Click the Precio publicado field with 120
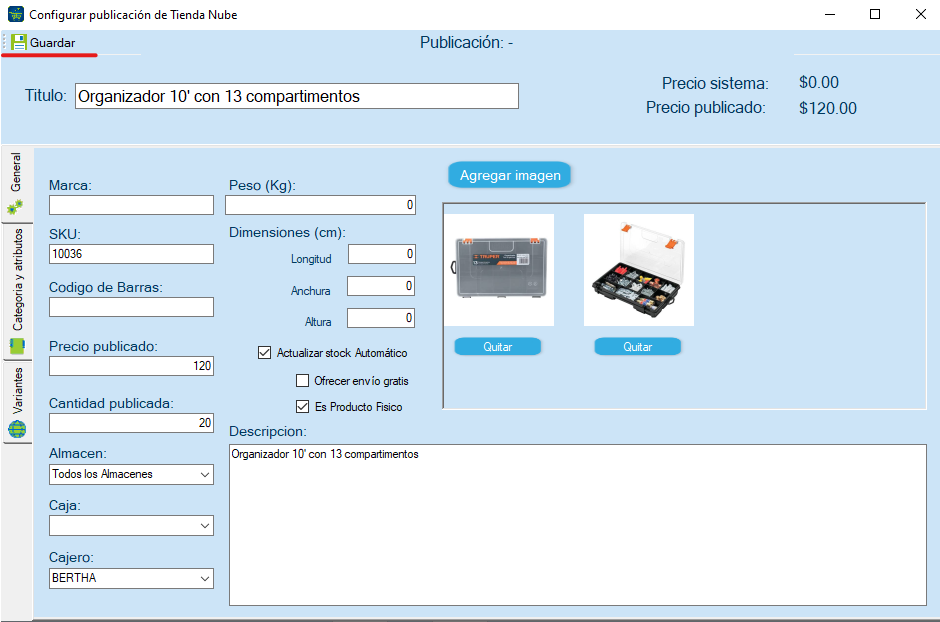Screen dimensions: 940x622 [131, 366]
